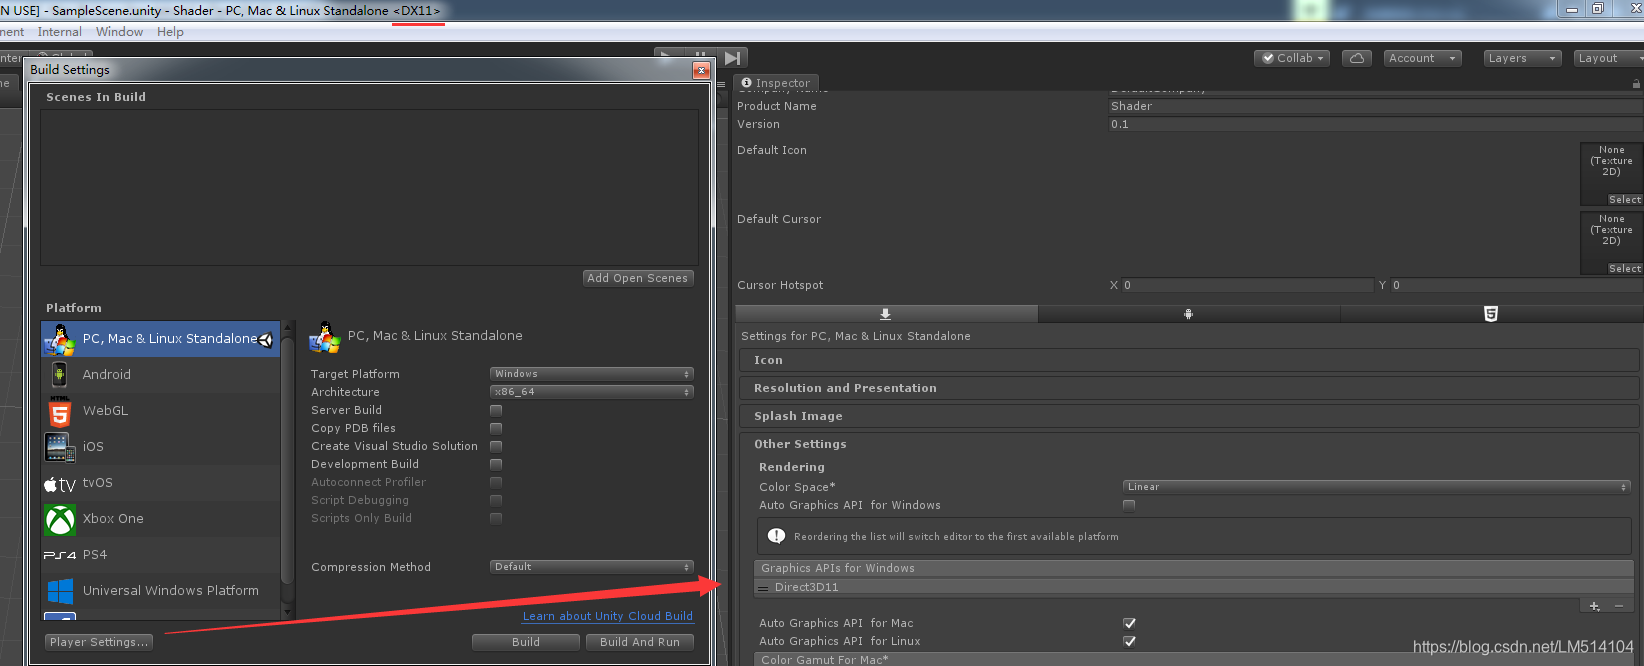This screenshot has height=666, width=1644.
Task: Open the Color Space dropdown
Action: (x=1377, y=487)
